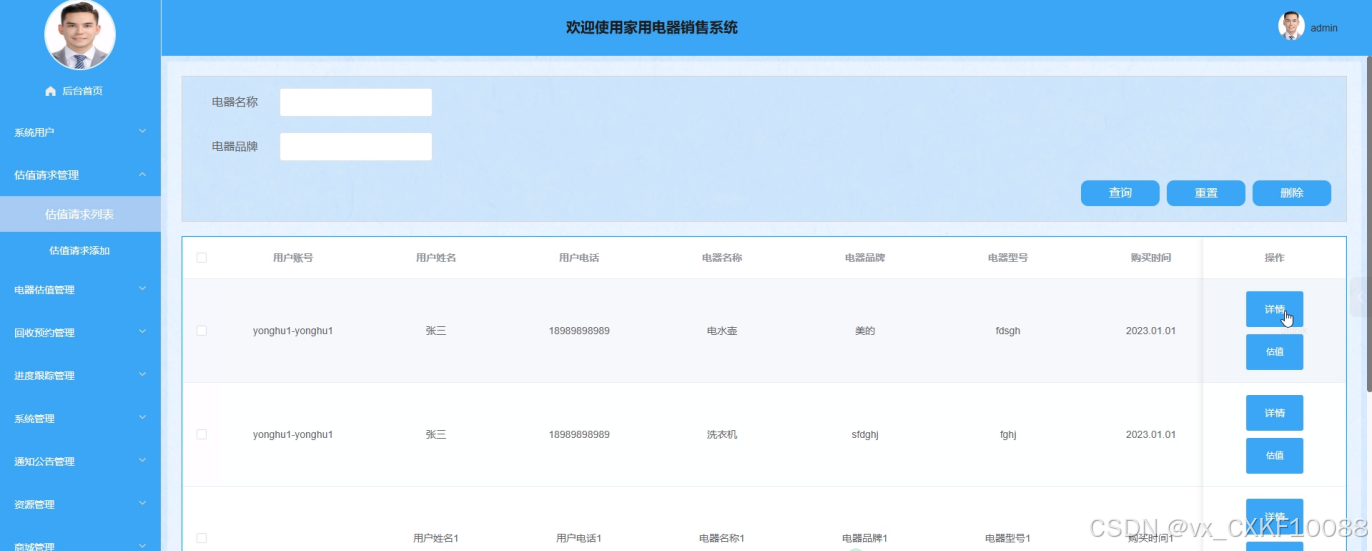1372x551 pixels.
Task: Click the home icon beside 后台首页
Action: [x=51, y=91]
